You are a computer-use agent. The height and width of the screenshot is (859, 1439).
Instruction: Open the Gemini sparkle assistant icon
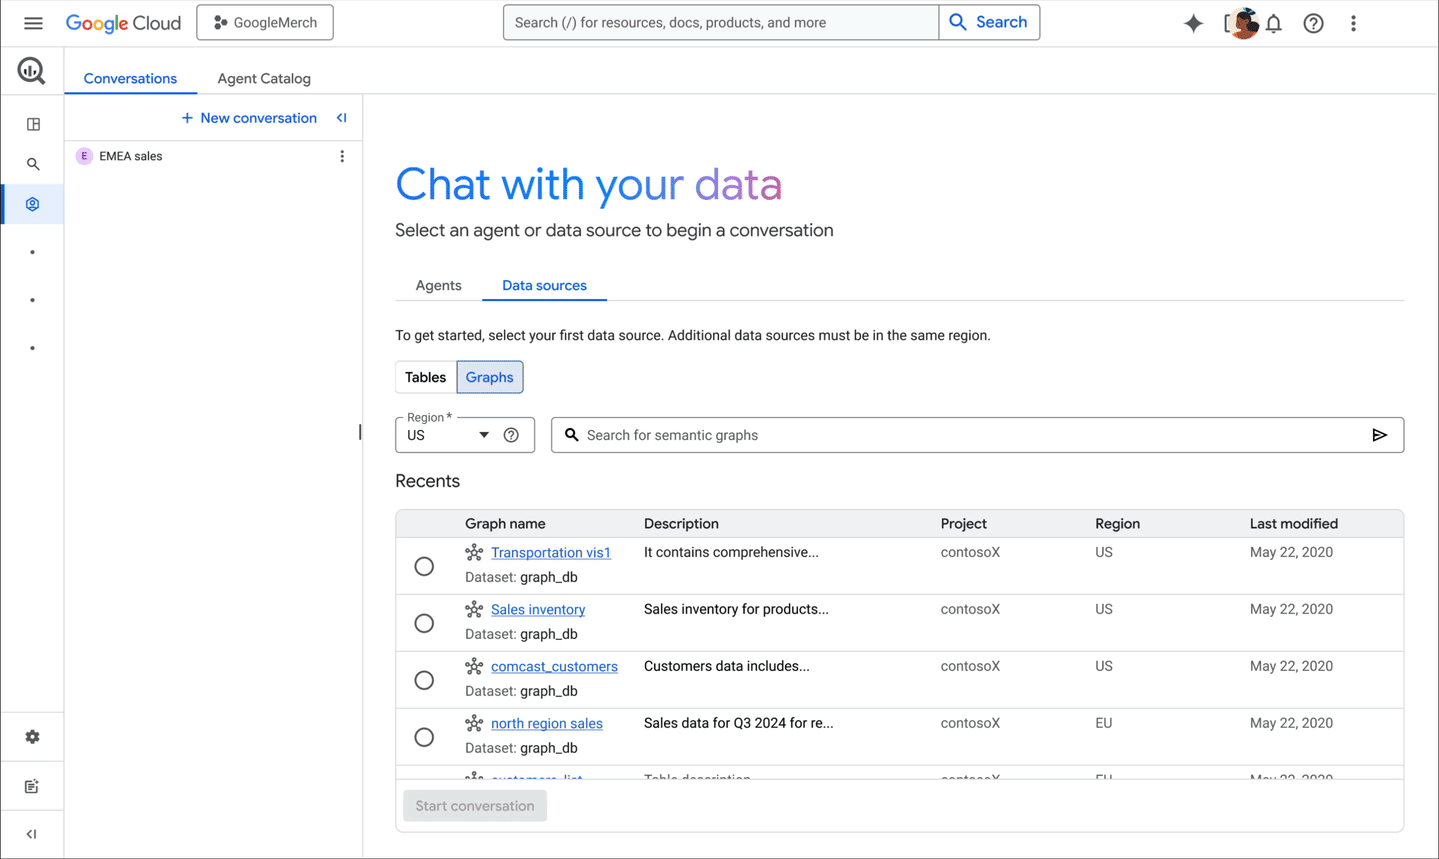tap(1193, 23)
